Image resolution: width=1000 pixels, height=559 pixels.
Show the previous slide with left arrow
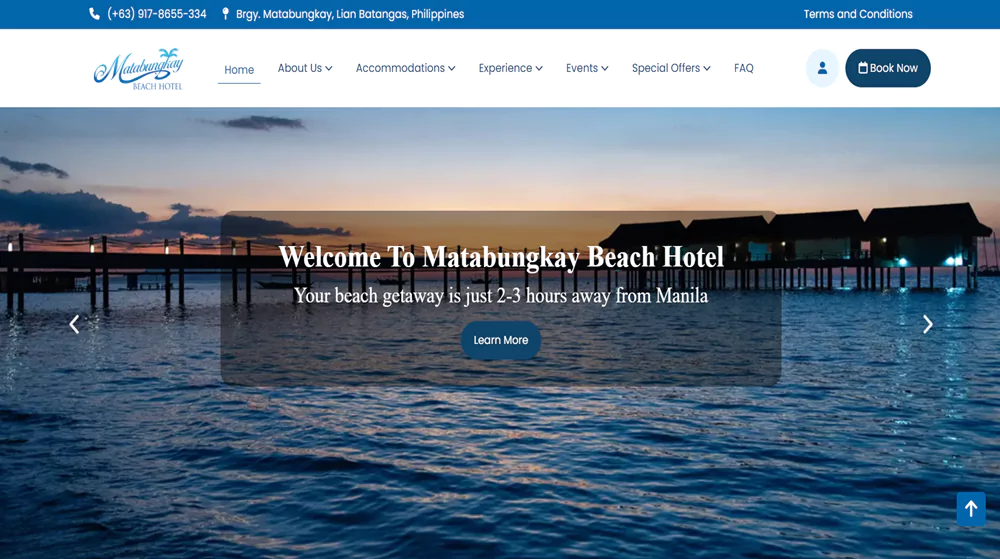(x=75, y=324)
